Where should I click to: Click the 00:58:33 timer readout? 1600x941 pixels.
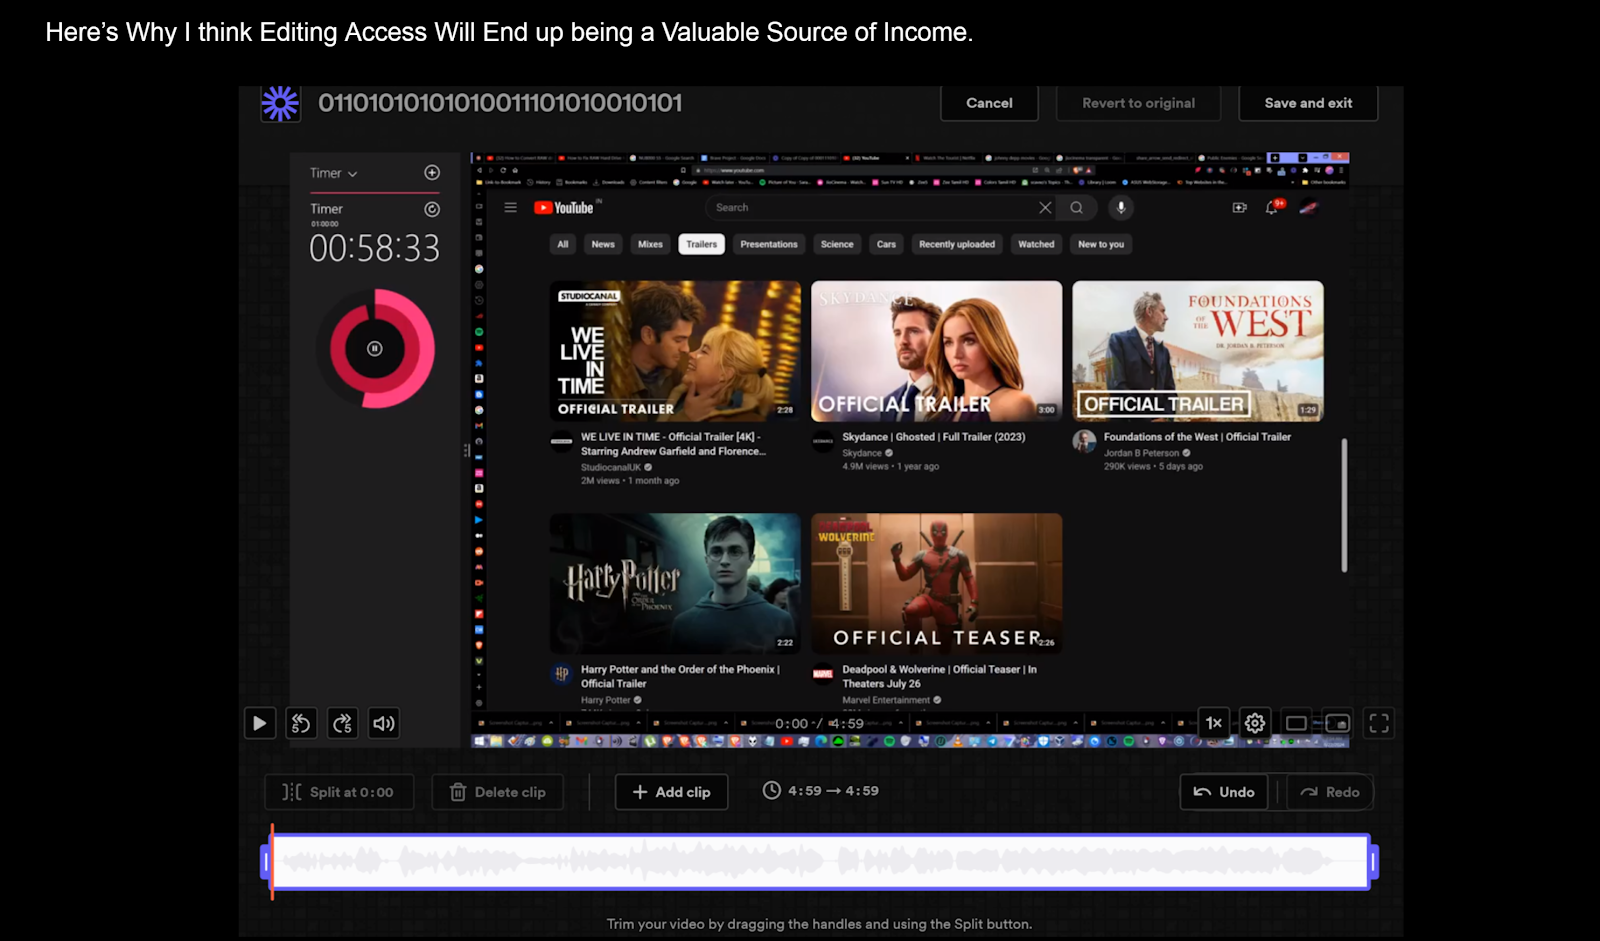click(374, 248)
